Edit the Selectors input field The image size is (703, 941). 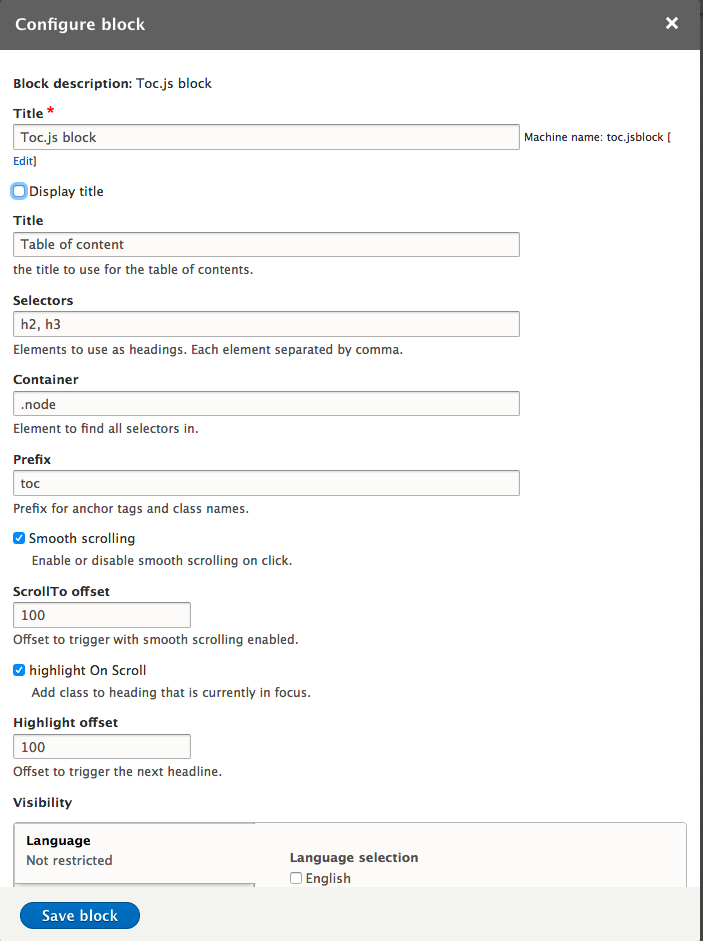pos(266,324)
